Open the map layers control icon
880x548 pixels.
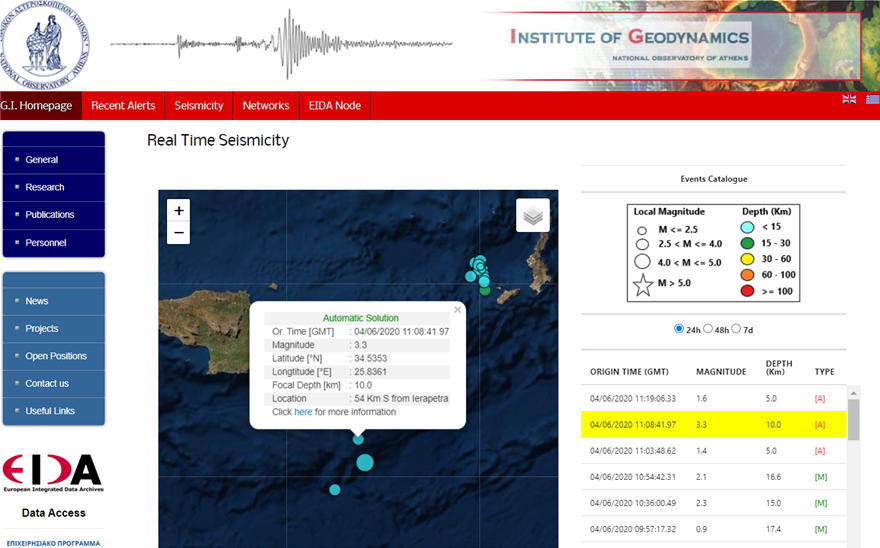tap(532, 215)
